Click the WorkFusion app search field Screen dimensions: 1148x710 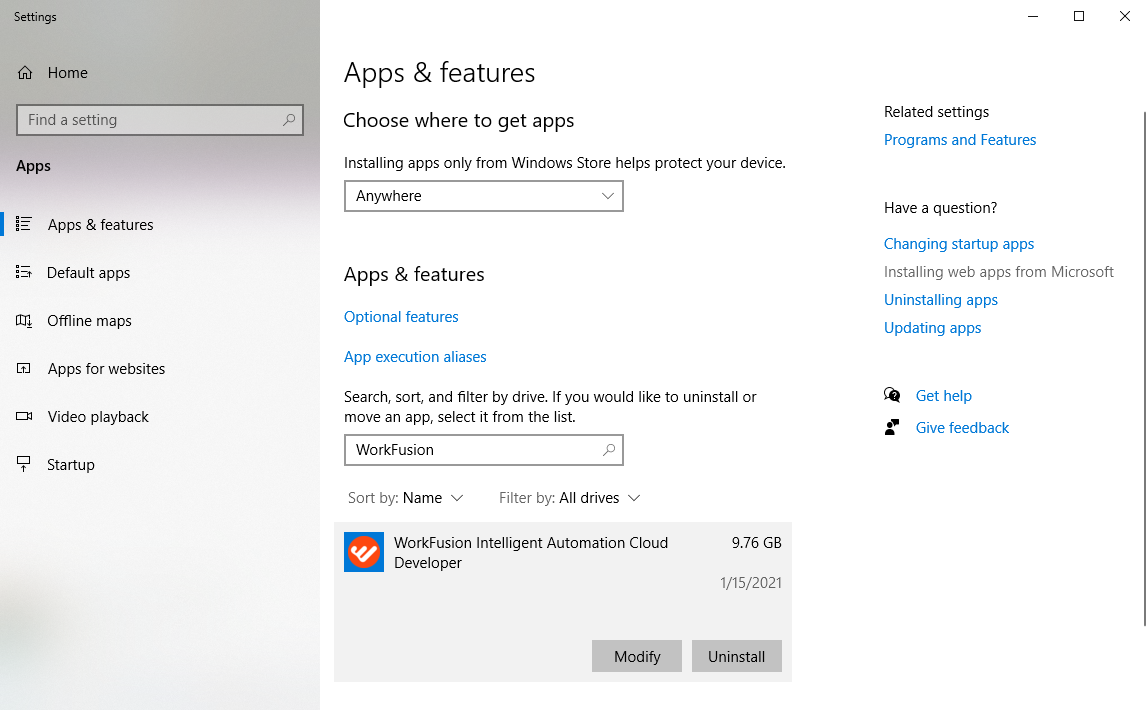(x=484, y=450)
